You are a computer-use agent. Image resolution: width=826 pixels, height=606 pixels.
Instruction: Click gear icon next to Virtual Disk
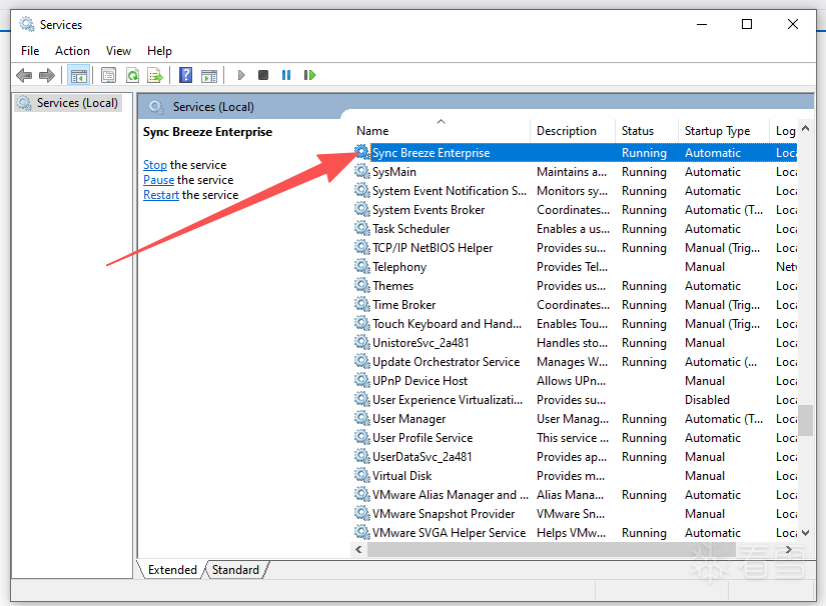click(362, 475)
